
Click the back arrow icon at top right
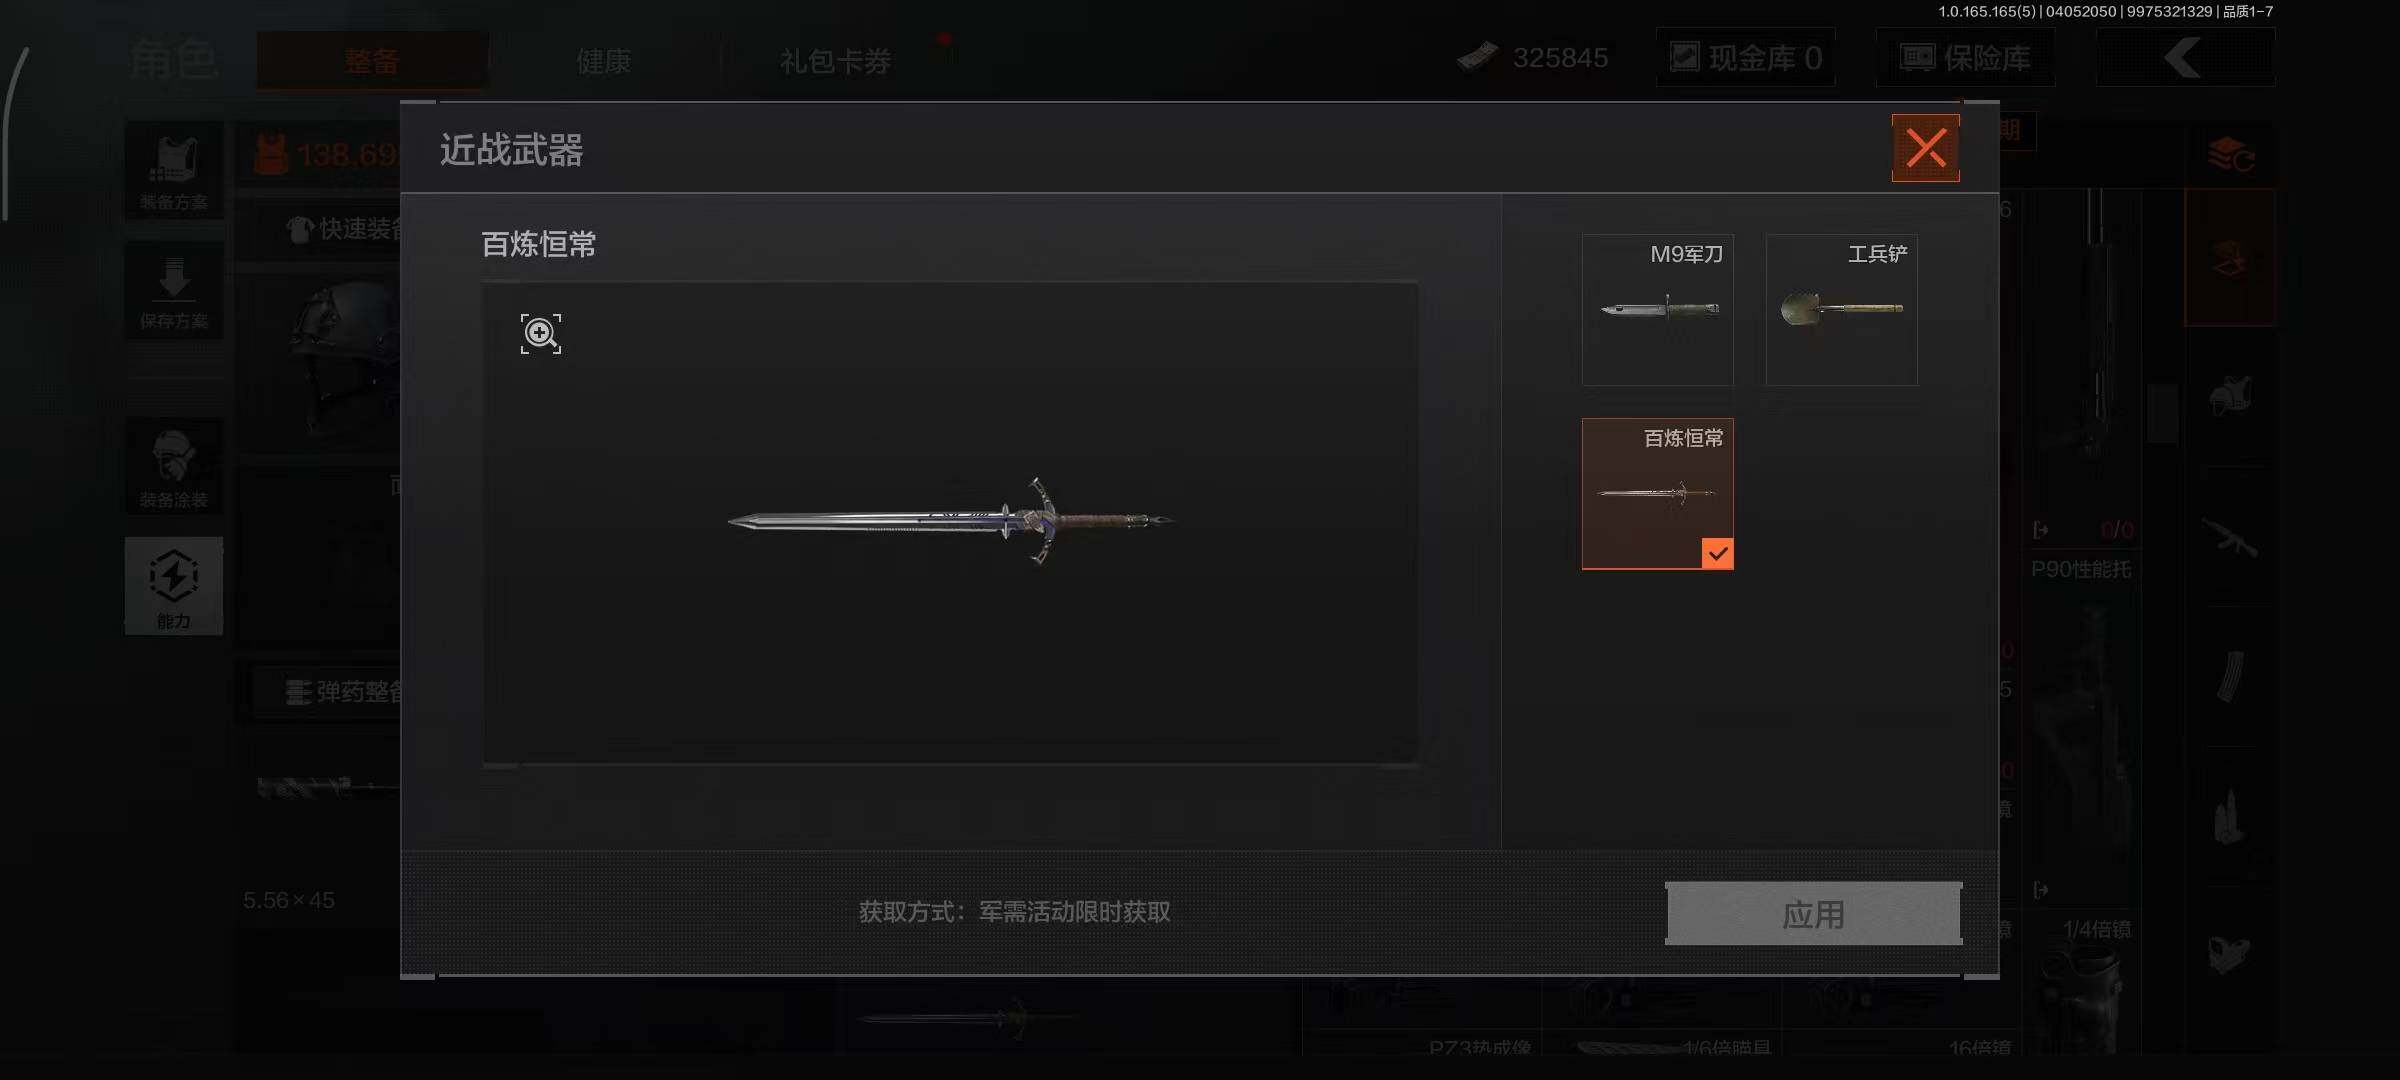[2185, 58]
